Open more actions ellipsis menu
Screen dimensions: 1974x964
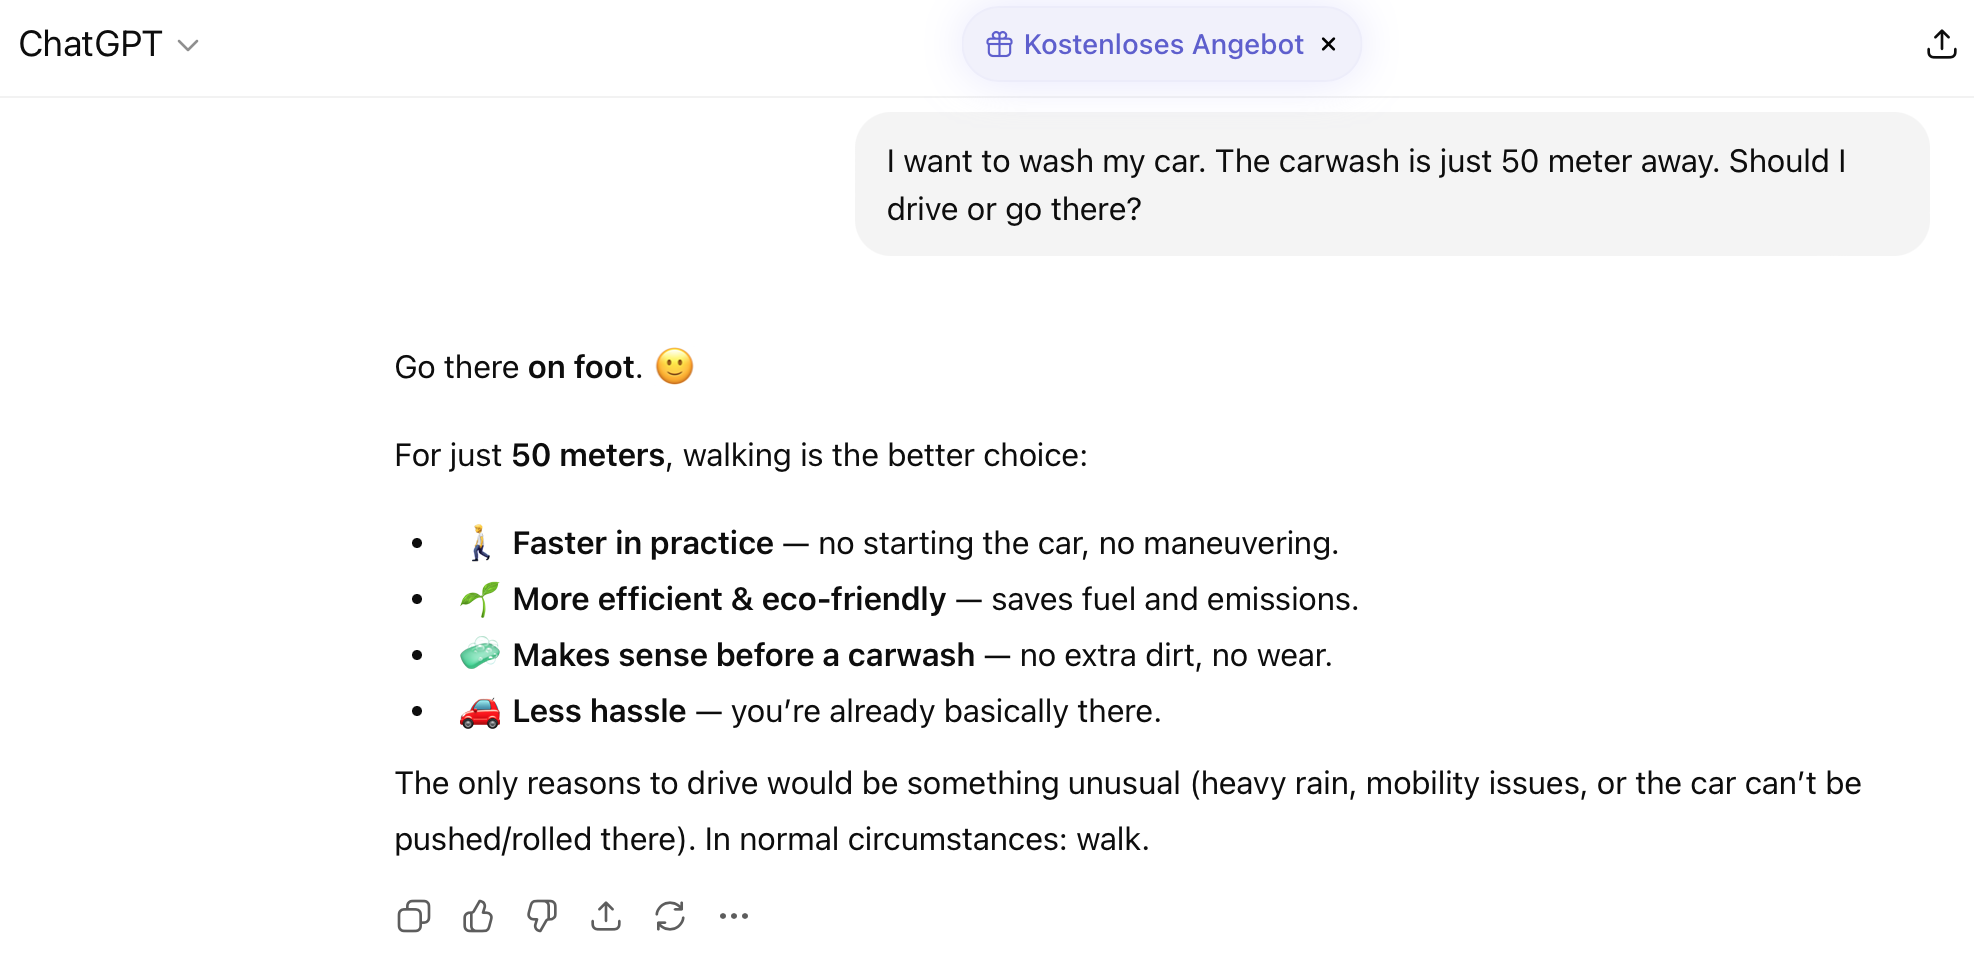(734, 916)
